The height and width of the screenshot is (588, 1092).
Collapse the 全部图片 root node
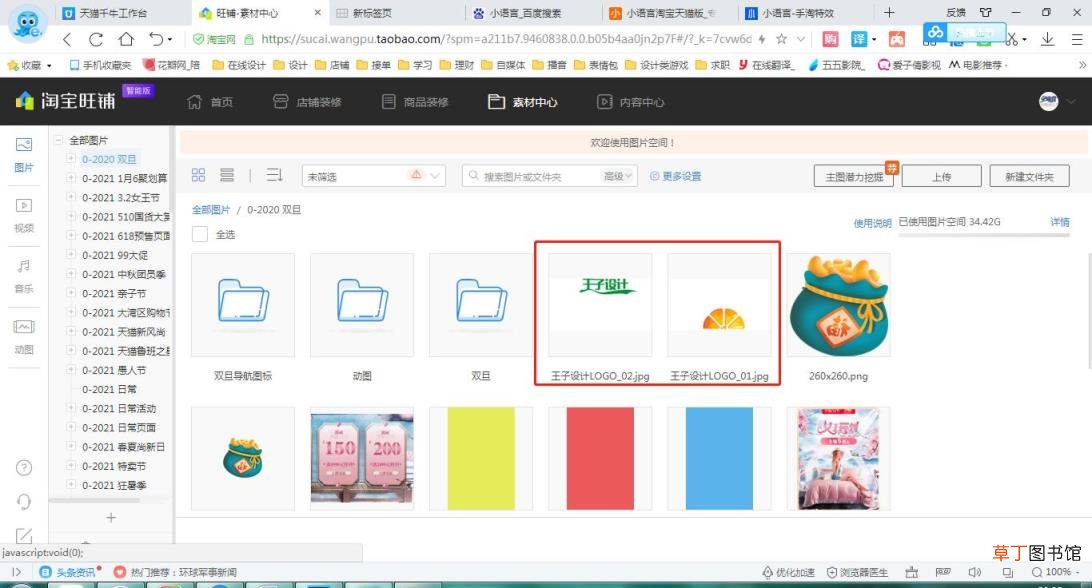click(x=58, y=140)
